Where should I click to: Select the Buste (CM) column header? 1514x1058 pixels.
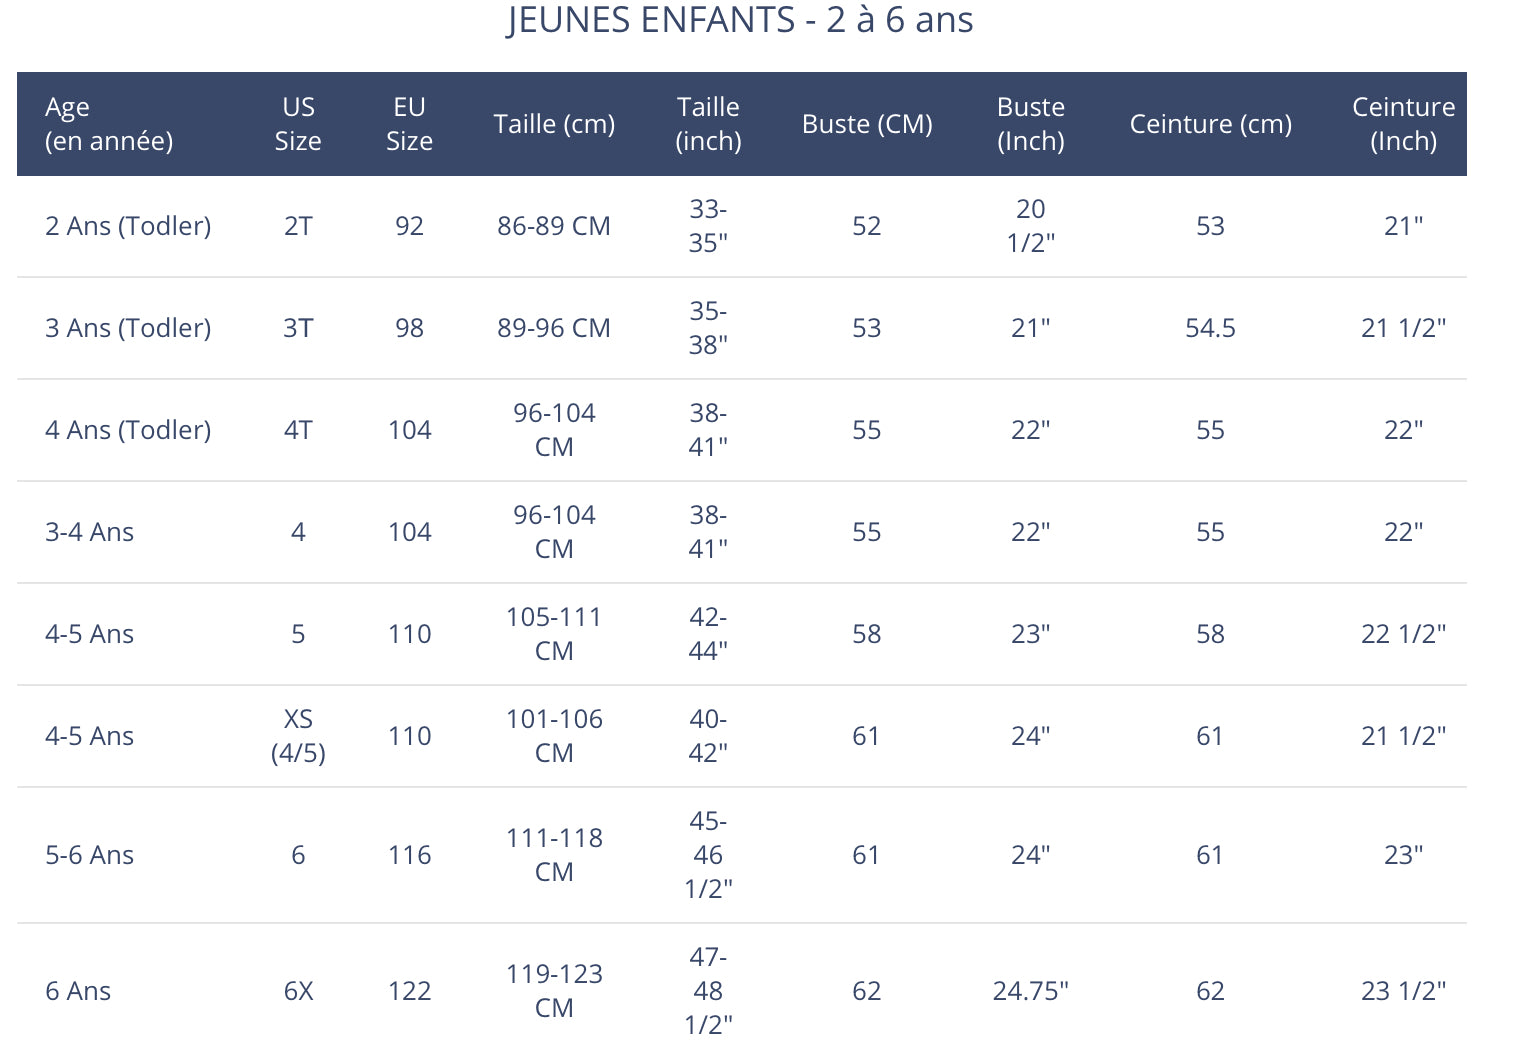(x=867, y=124)
